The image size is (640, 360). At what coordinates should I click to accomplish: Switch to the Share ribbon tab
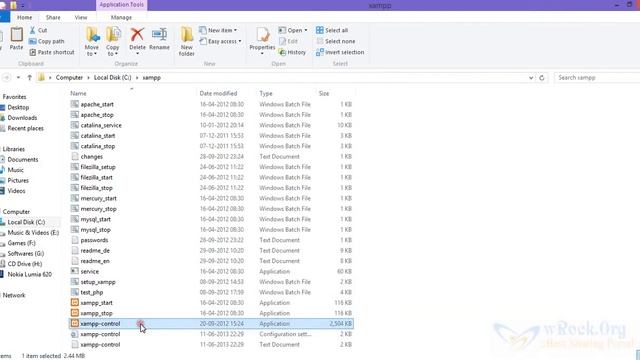pos(53,18)
